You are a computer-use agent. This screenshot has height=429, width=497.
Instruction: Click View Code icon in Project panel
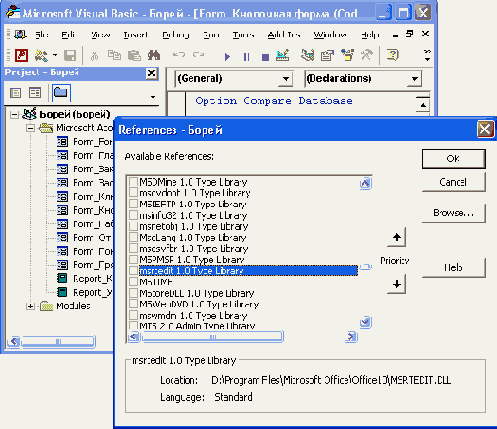(x=15, y=93)
